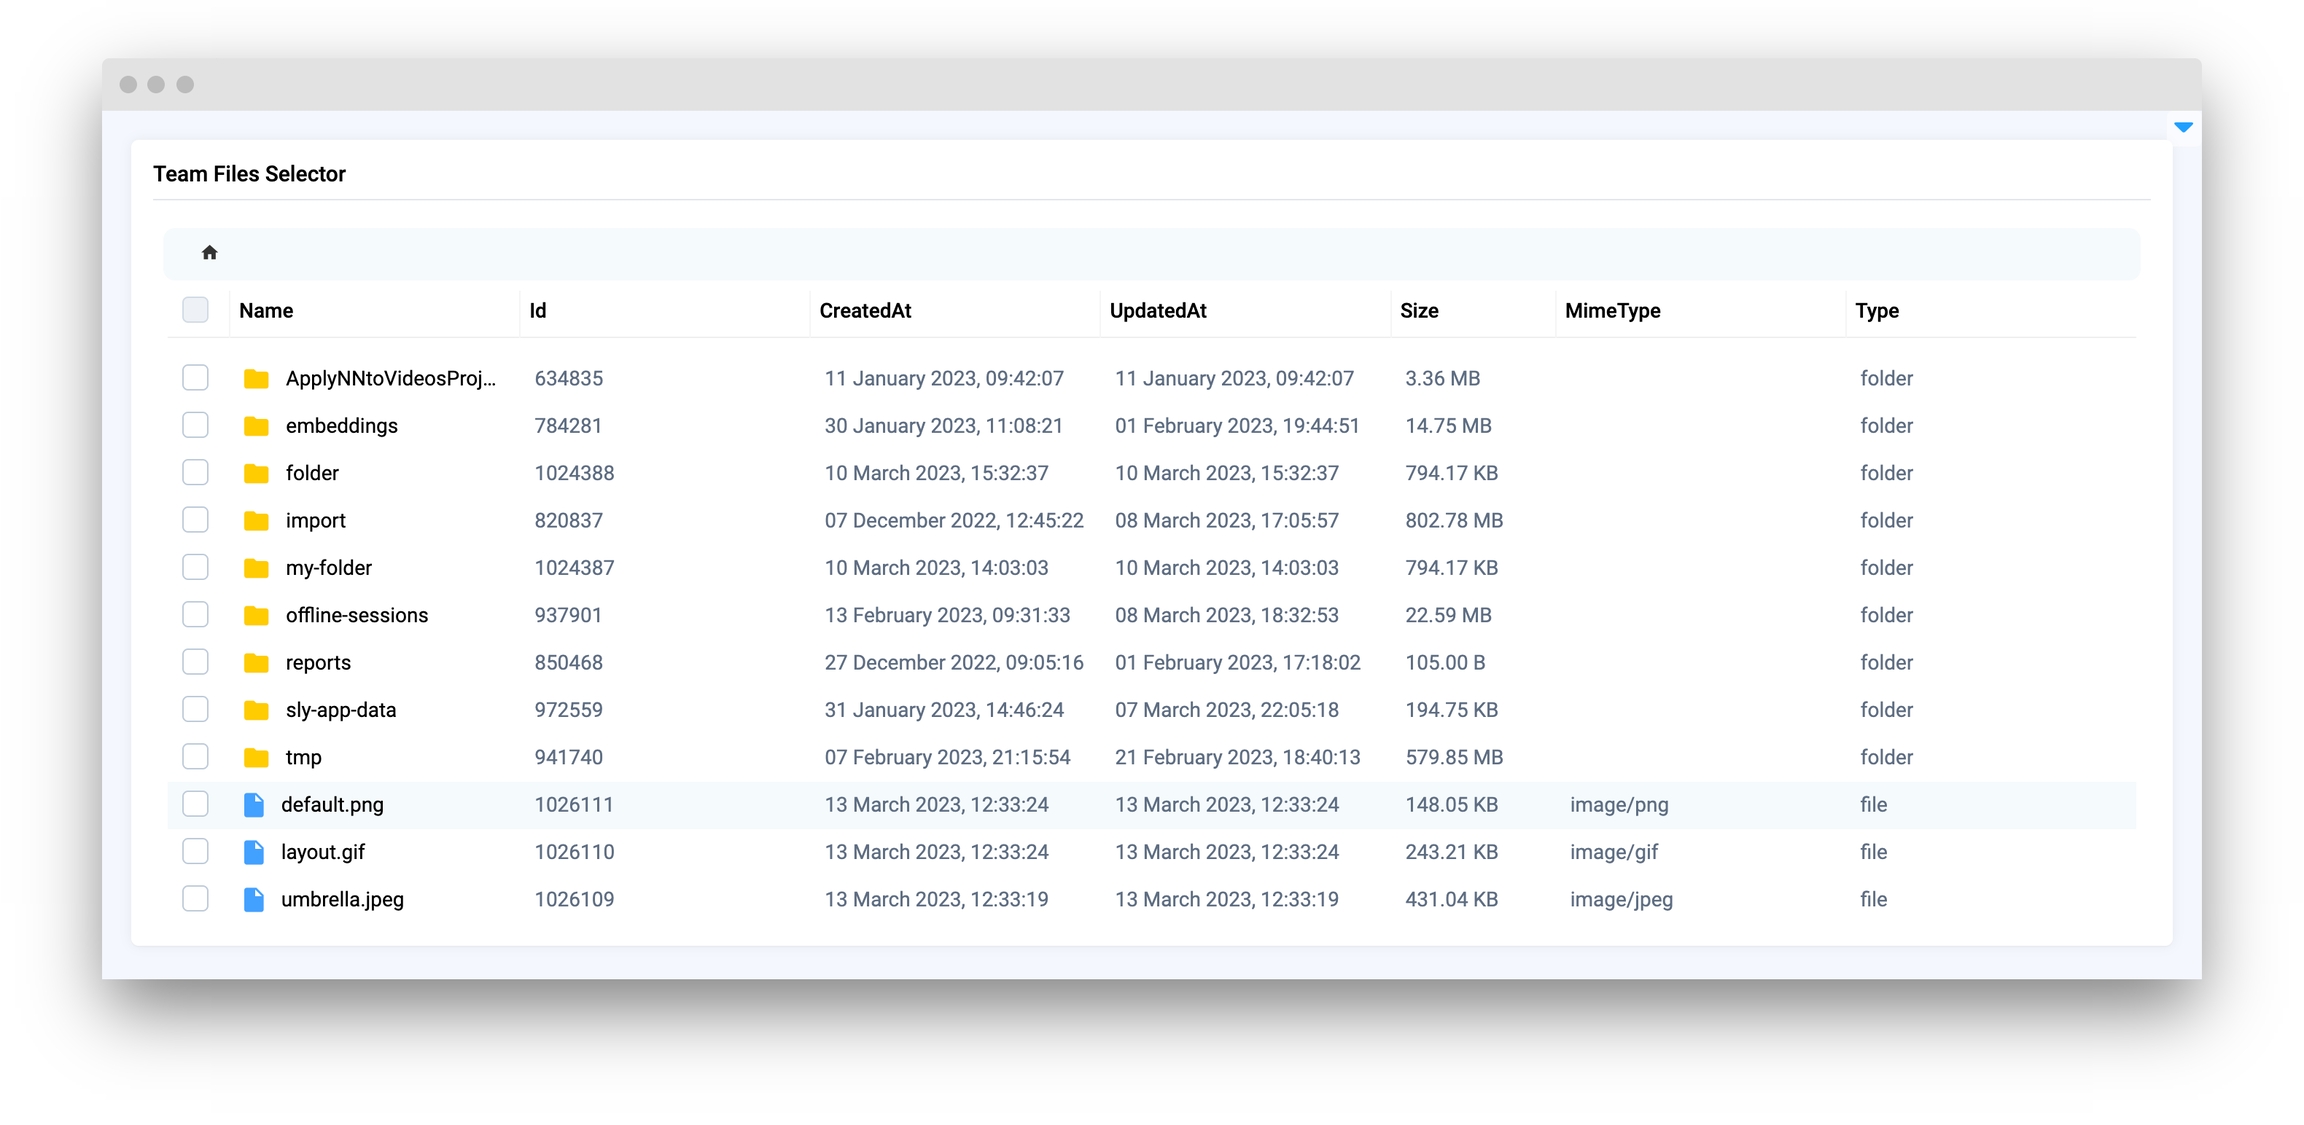Click the sly-app-data folder icon
Screen dimensions: 2304x1125
(256, 710)
